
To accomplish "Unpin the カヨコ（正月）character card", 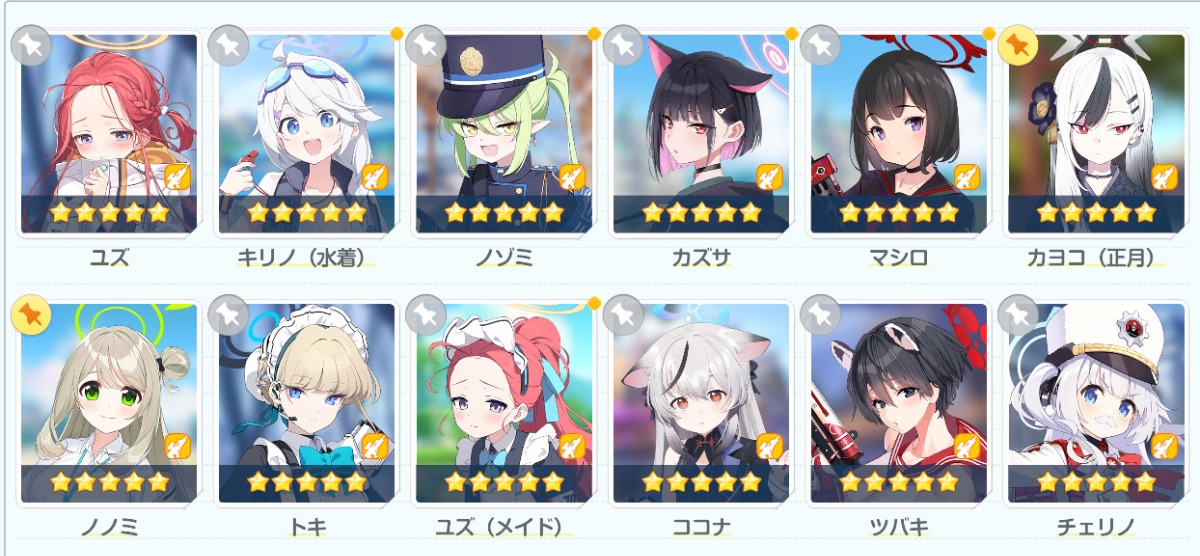I will tap(1018, 45).
